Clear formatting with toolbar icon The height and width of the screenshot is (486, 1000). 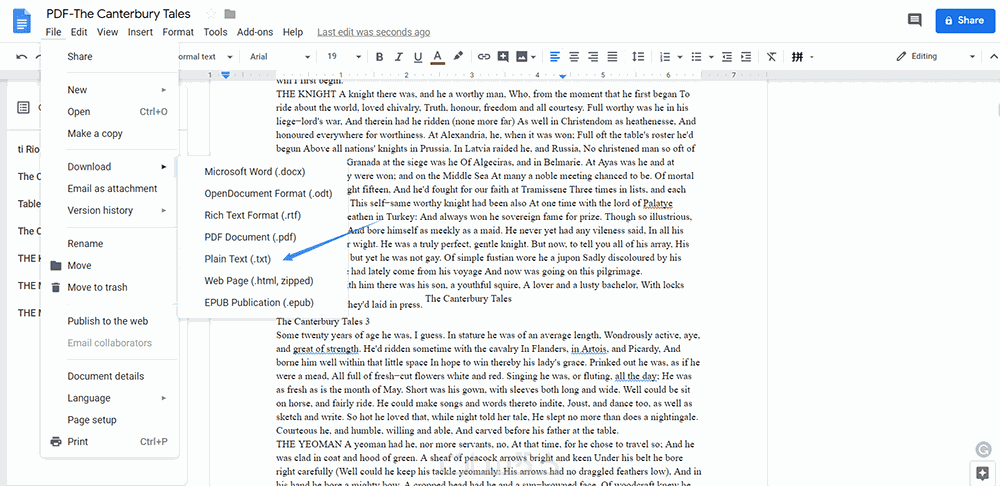coord(771,57)
